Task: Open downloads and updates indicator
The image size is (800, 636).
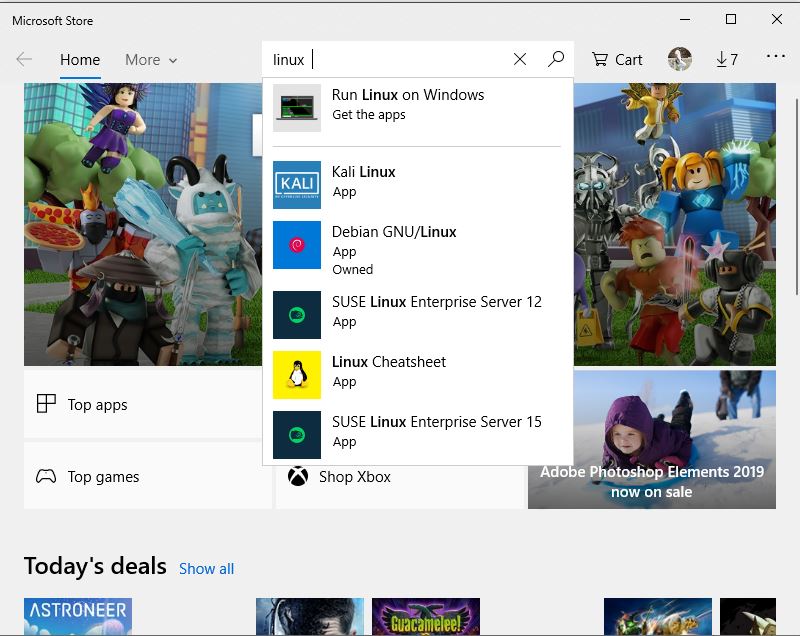Action: (x=727, y=59)
